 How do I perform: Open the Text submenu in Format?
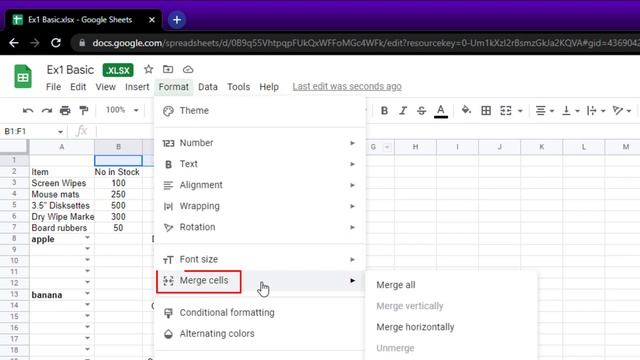click(x=260, y=164)
